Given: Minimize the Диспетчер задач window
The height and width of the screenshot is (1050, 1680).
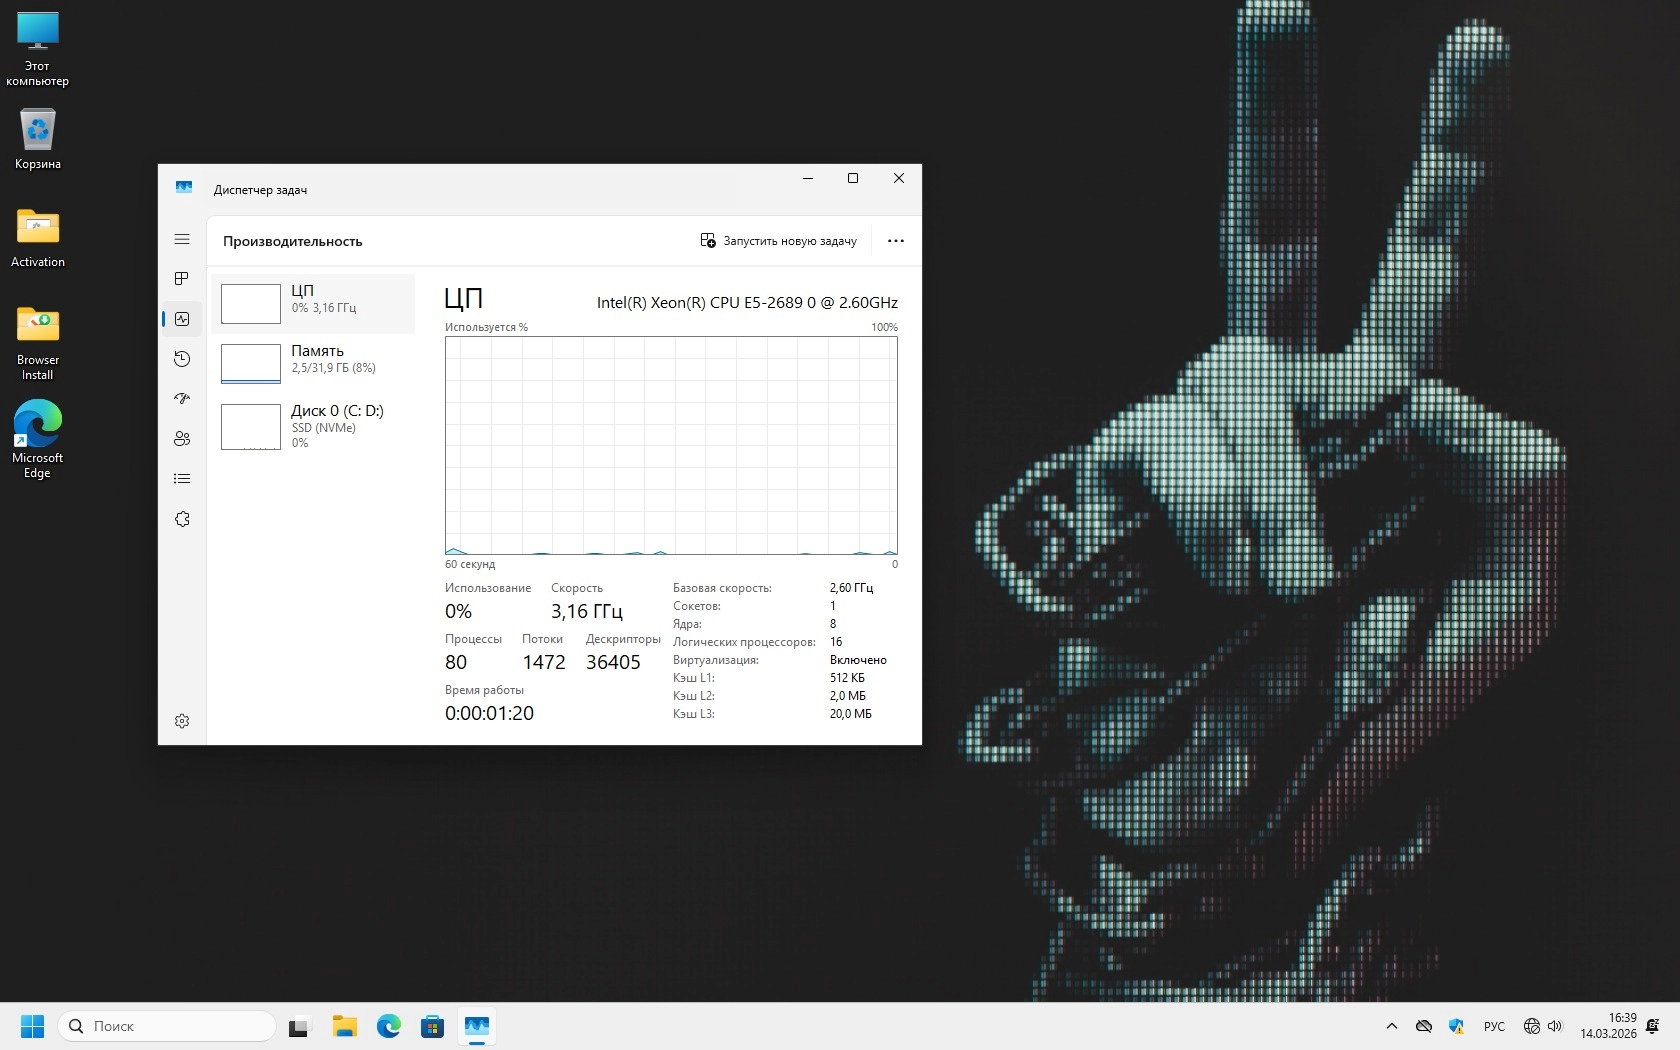Looking at the screenshot, I should coord(808,178).
